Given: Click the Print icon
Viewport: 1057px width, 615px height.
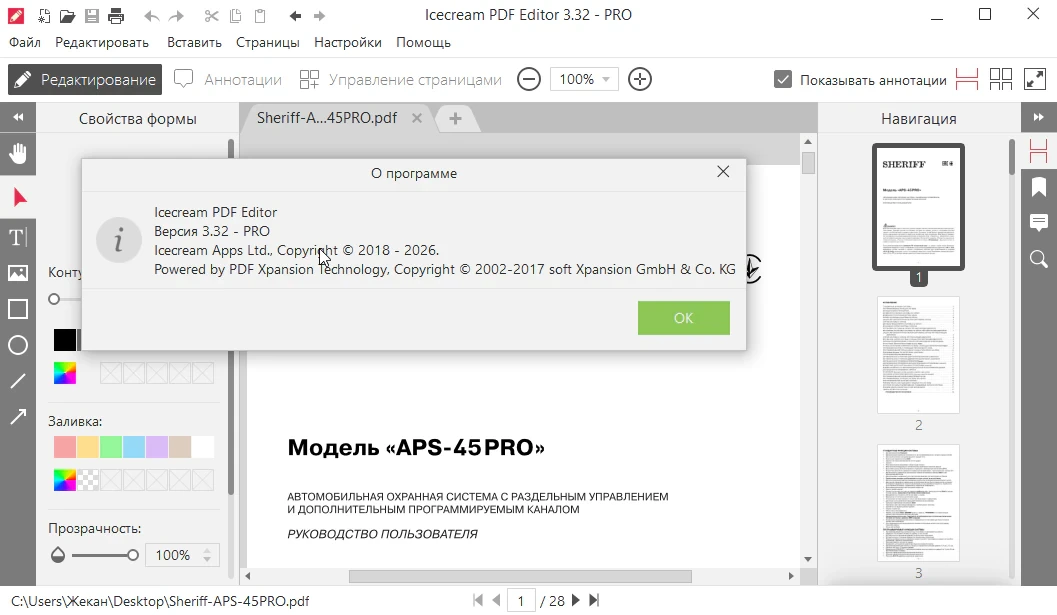Looking at the screenshot, I should click(116, 16).
